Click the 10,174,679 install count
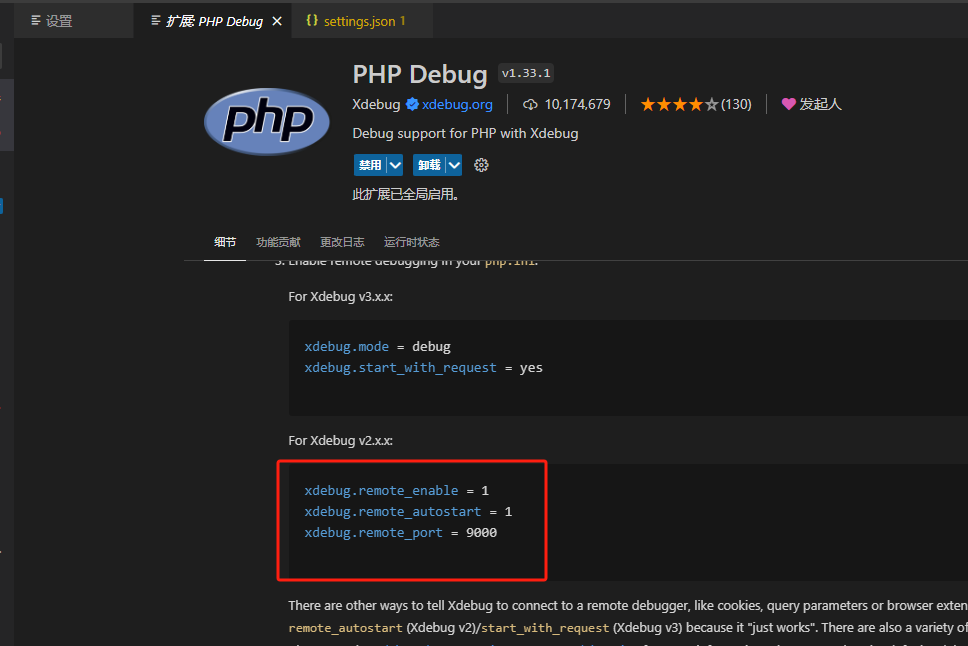 [577, 104]
